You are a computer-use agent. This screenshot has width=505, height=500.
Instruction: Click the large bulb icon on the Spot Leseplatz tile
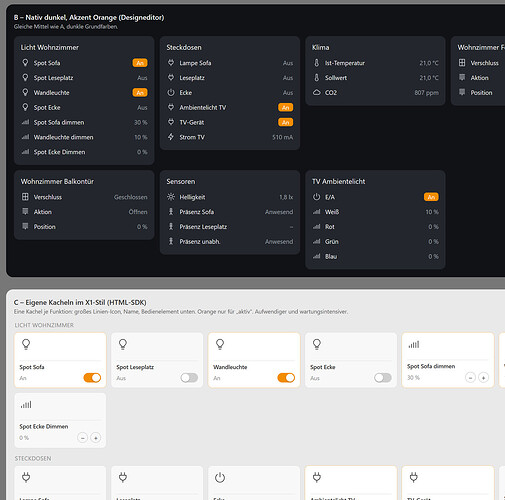click(x=123, y=344)
